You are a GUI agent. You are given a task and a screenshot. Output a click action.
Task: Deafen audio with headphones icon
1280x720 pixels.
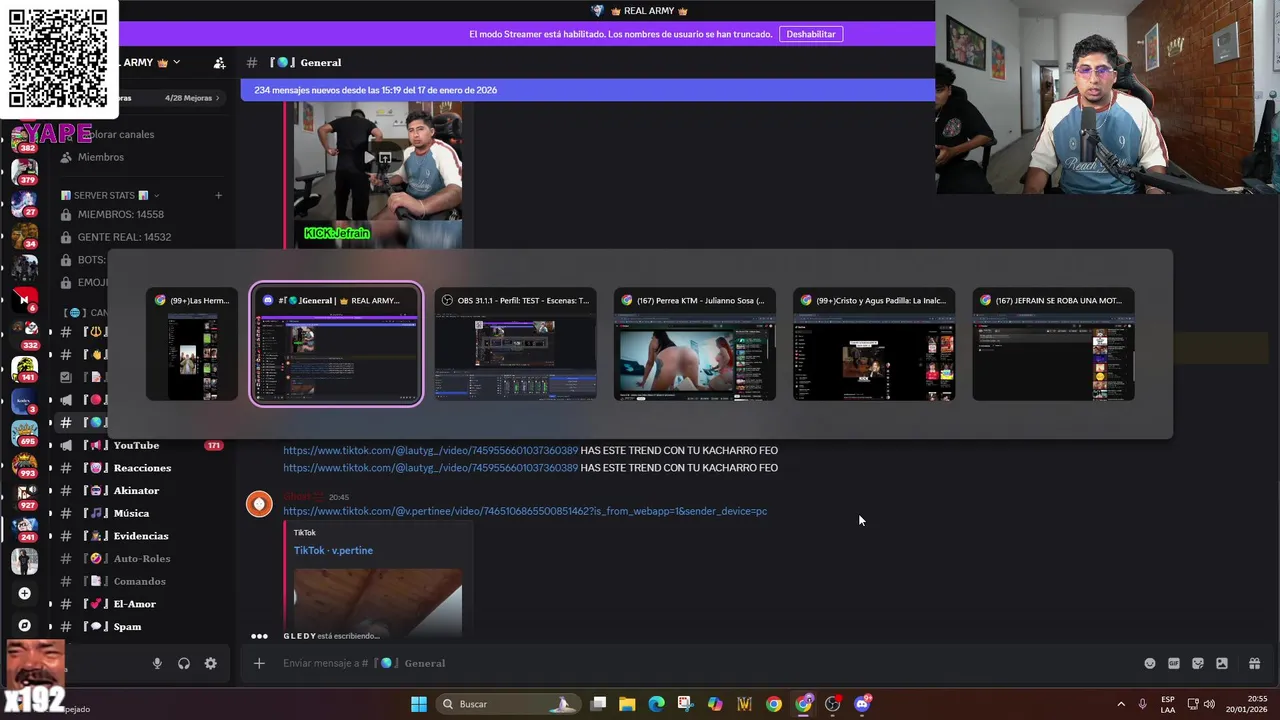tap(184, 663)
